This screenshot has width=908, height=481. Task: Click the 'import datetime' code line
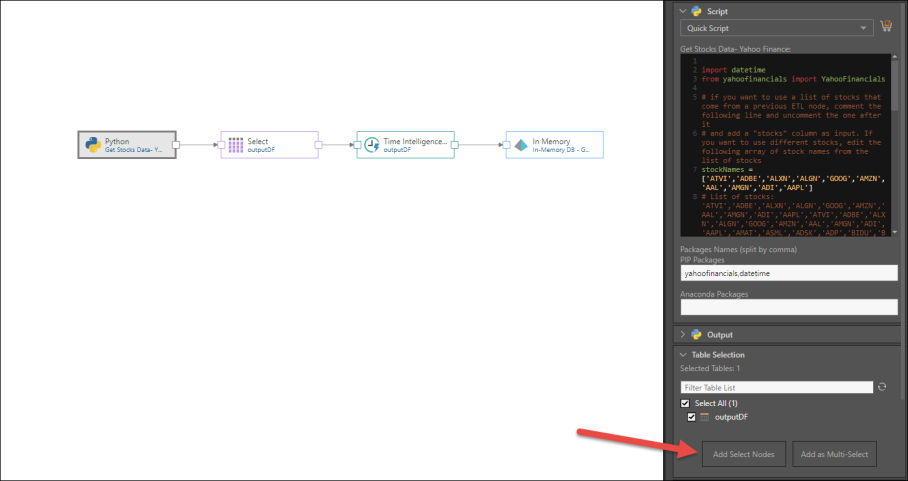(734, 70)
